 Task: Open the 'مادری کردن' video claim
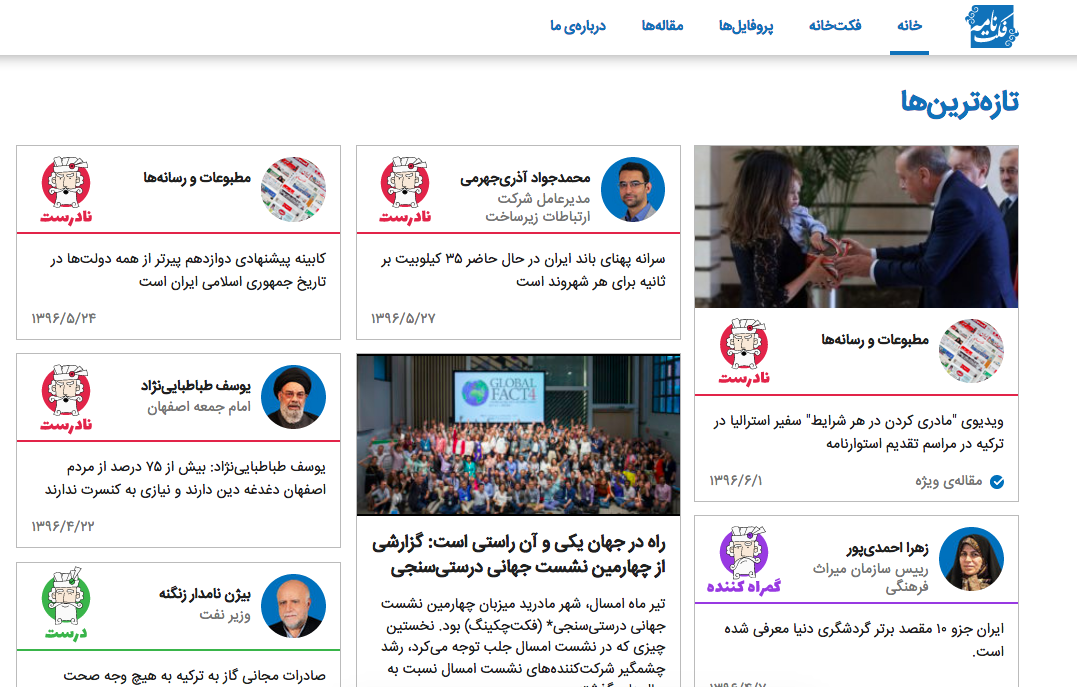tap(859, 432)
